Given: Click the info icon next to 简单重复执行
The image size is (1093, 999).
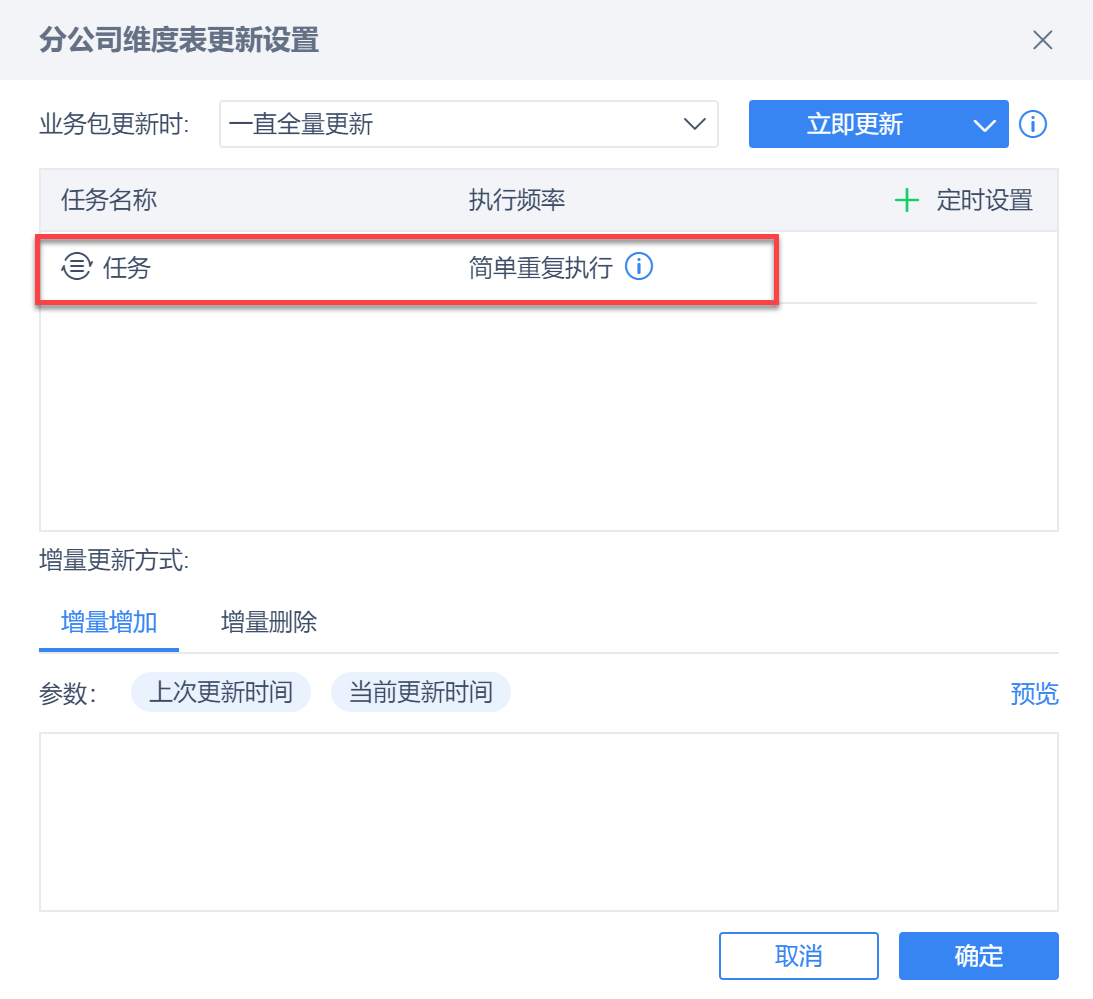Looking at the screenshot, I should coord(639,267).
